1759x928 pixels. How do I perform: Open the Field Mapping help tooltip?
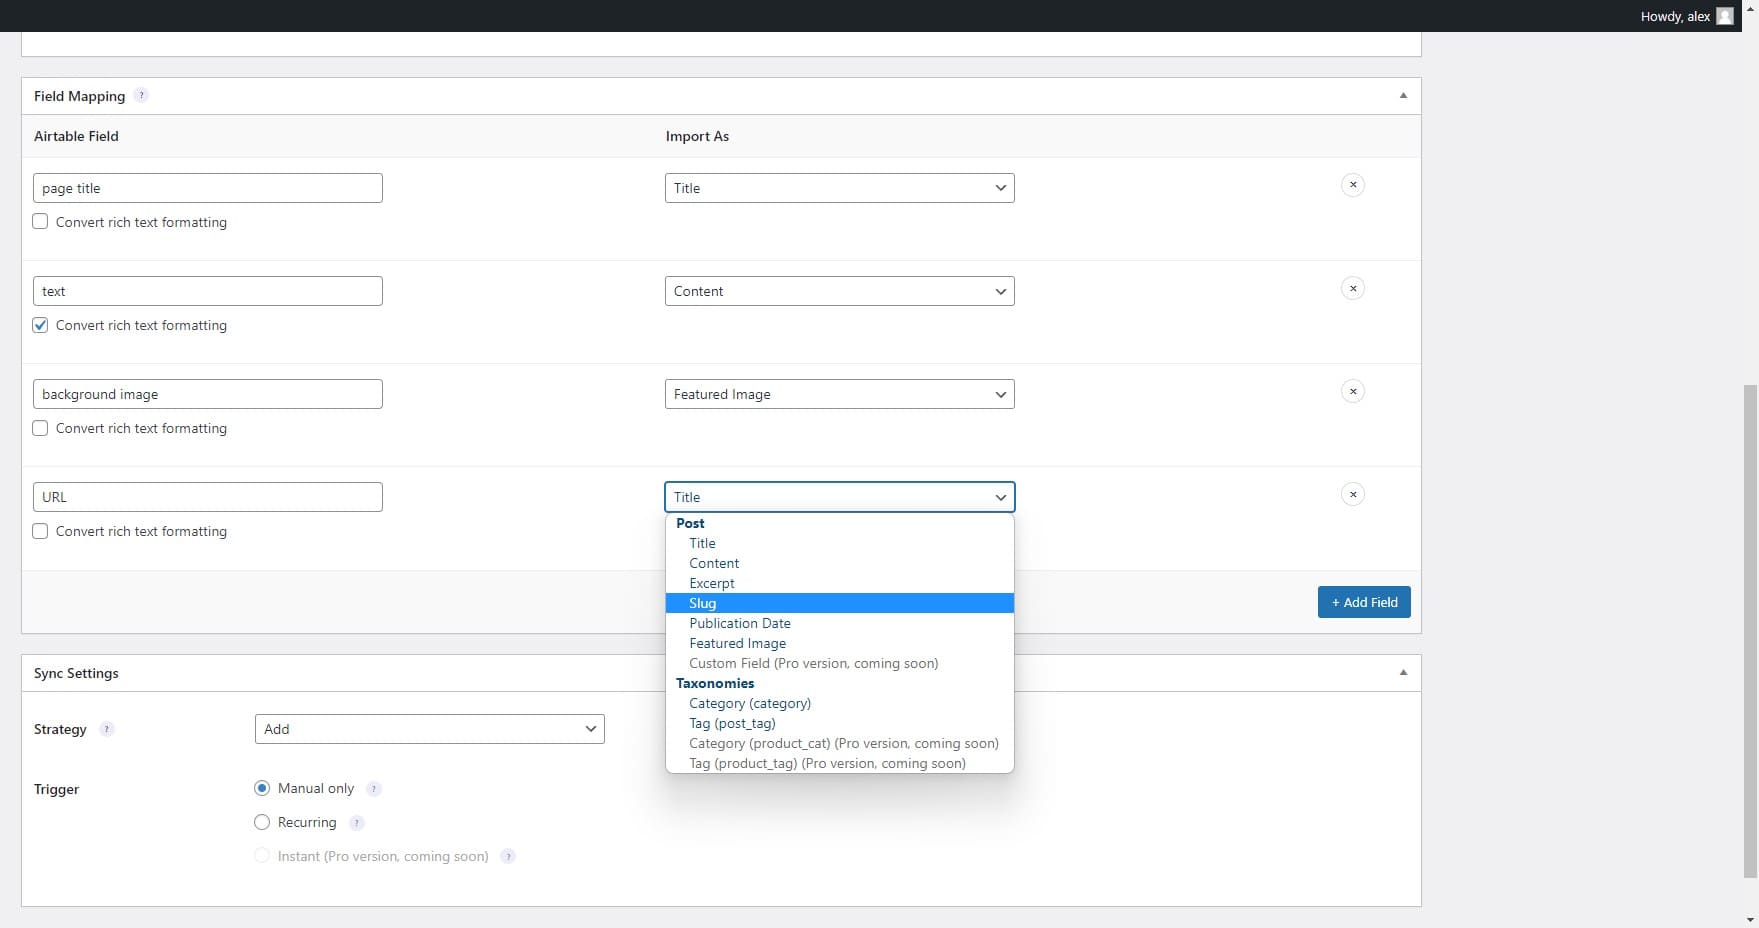click(x=141, y=95)
